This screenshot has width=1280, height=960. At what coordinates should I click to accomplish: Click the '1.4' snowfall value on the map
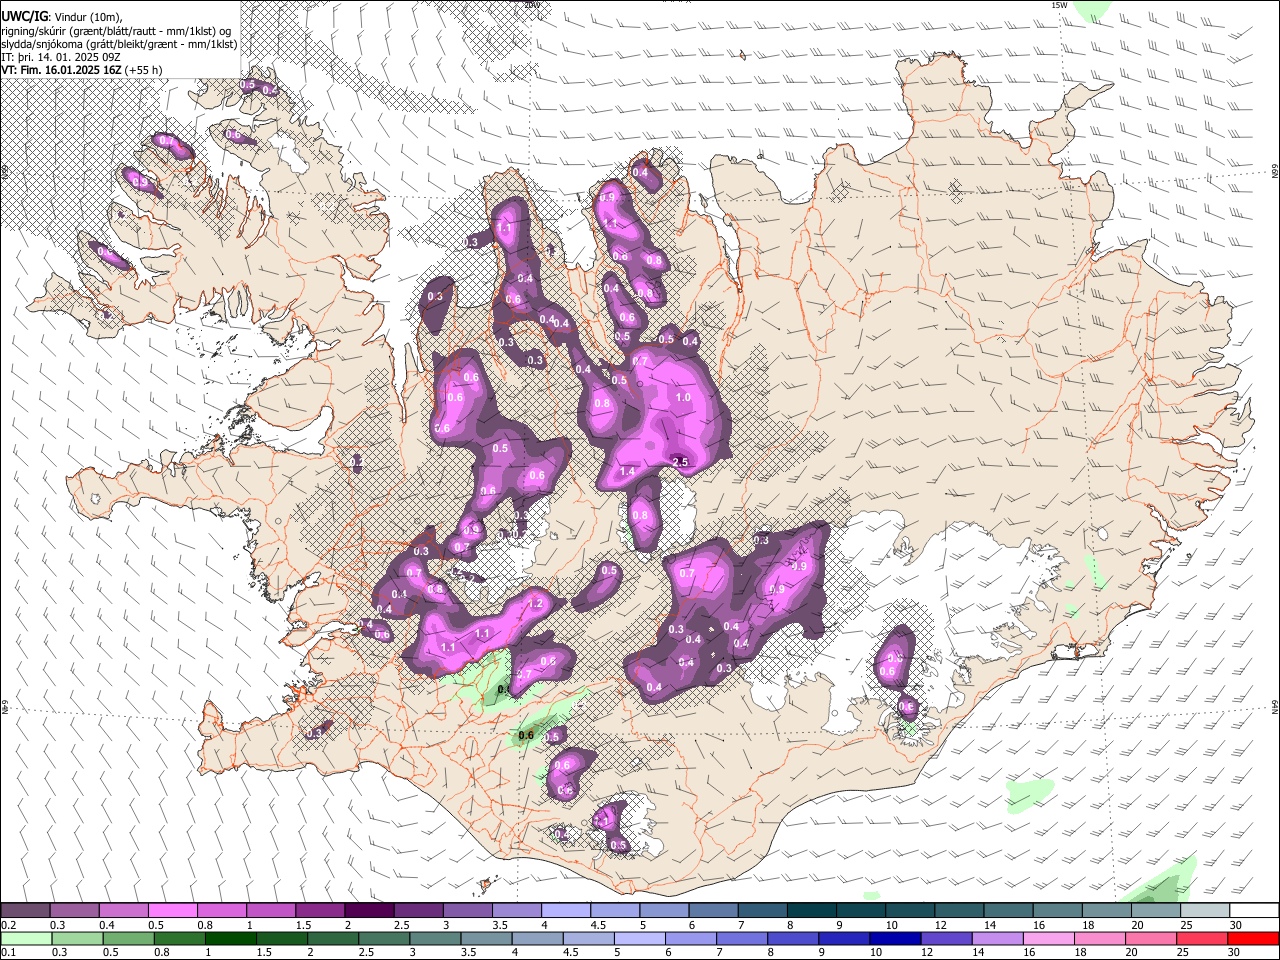(x=628, y=472)
